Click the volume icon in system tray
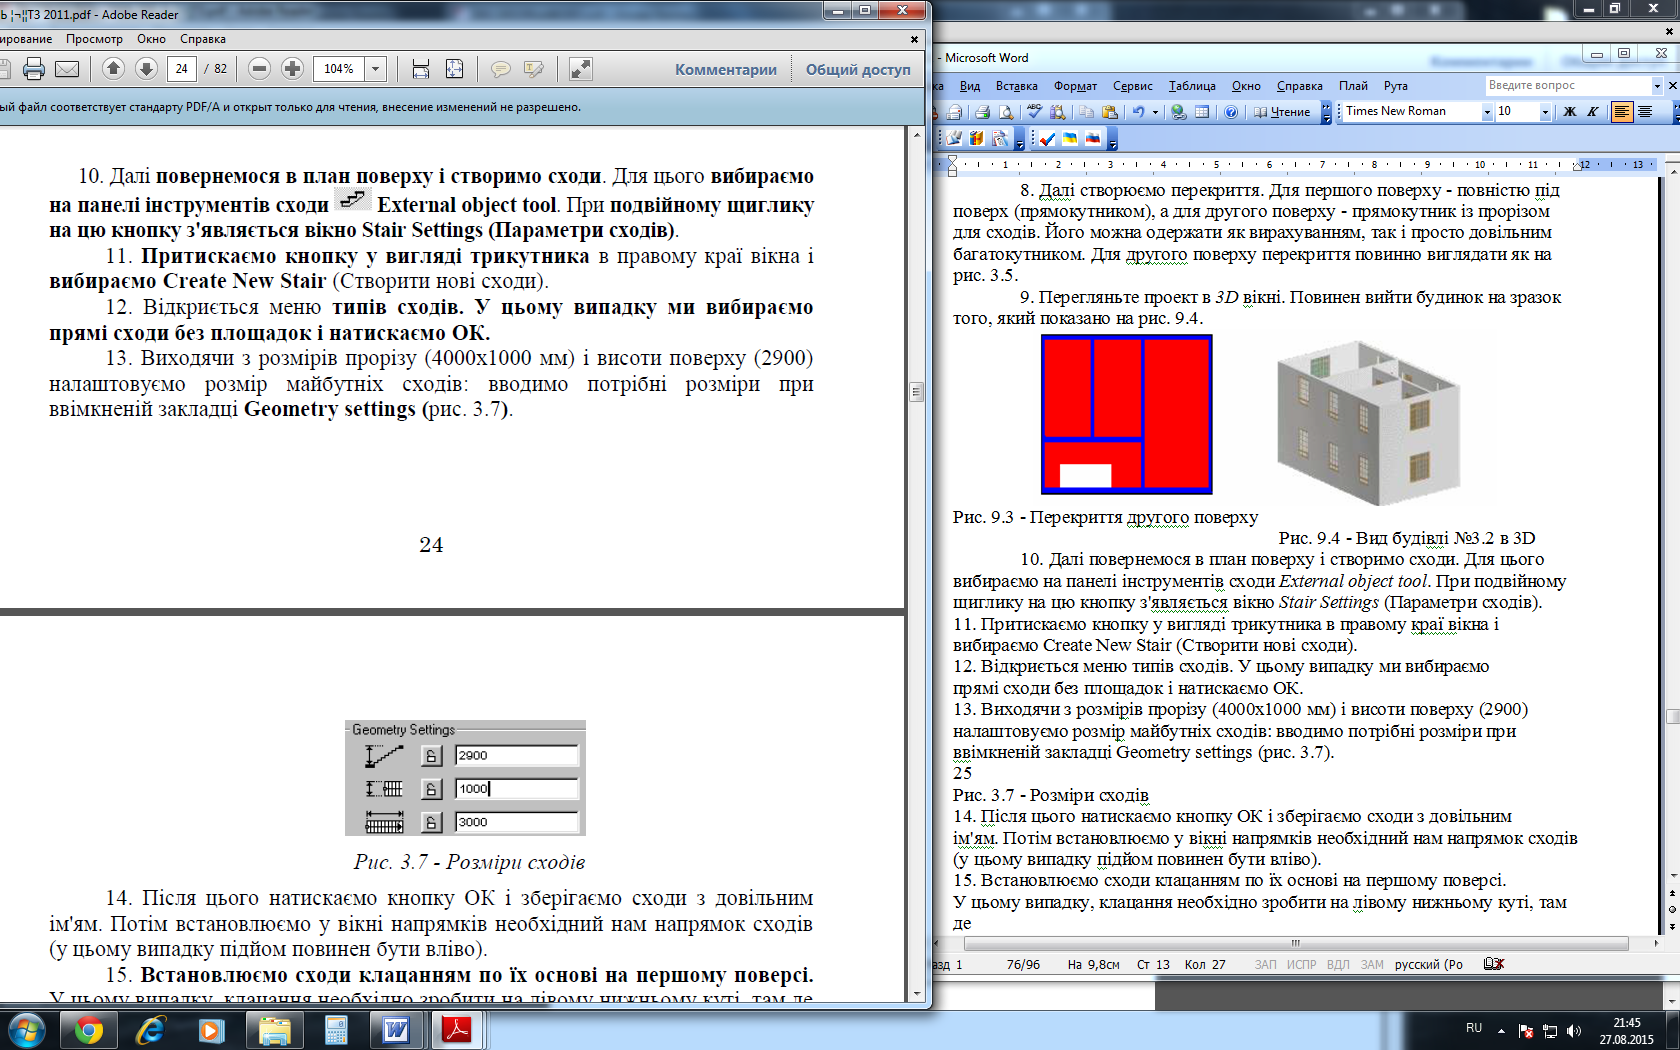The image size is (1680, 1050). [x=1574, y=1030]
